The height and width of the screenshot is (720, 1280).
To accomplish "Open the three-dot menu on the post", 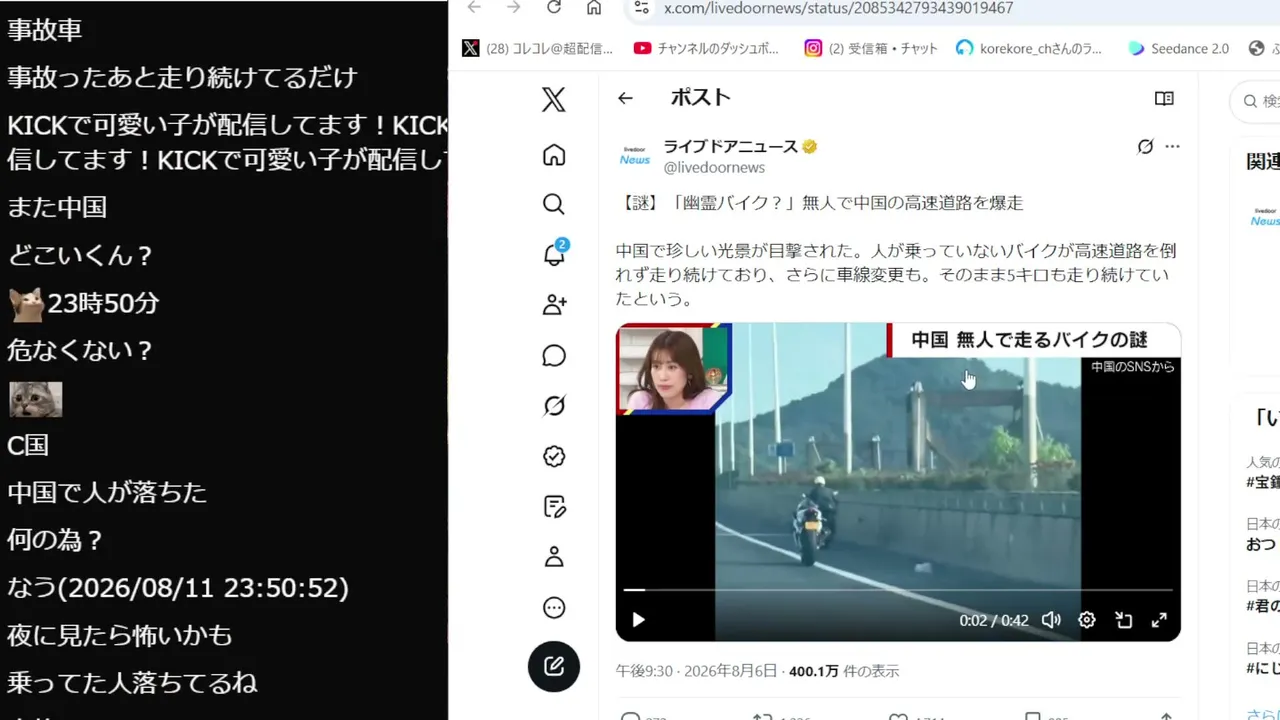I will tap(1173, 147).
